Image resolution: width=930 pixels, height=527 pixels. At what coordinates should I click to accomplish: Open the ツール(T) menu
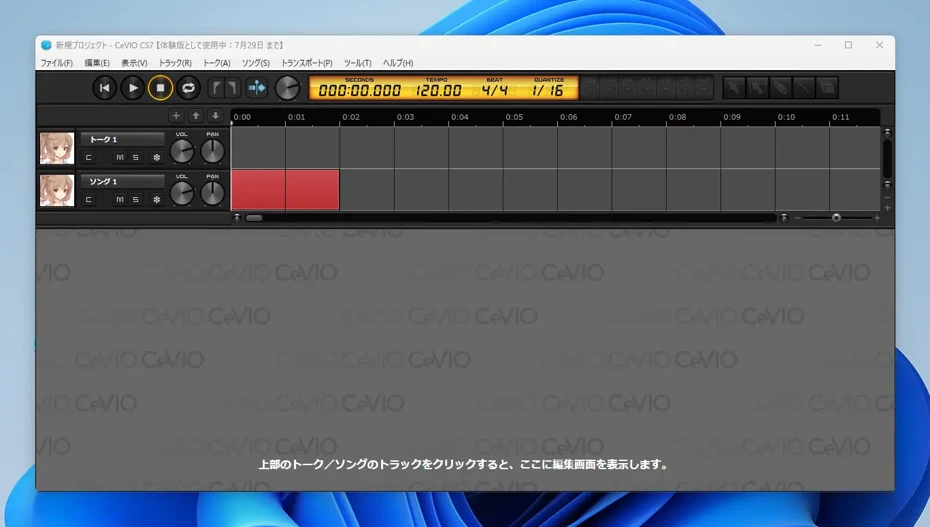pos(358,63)
